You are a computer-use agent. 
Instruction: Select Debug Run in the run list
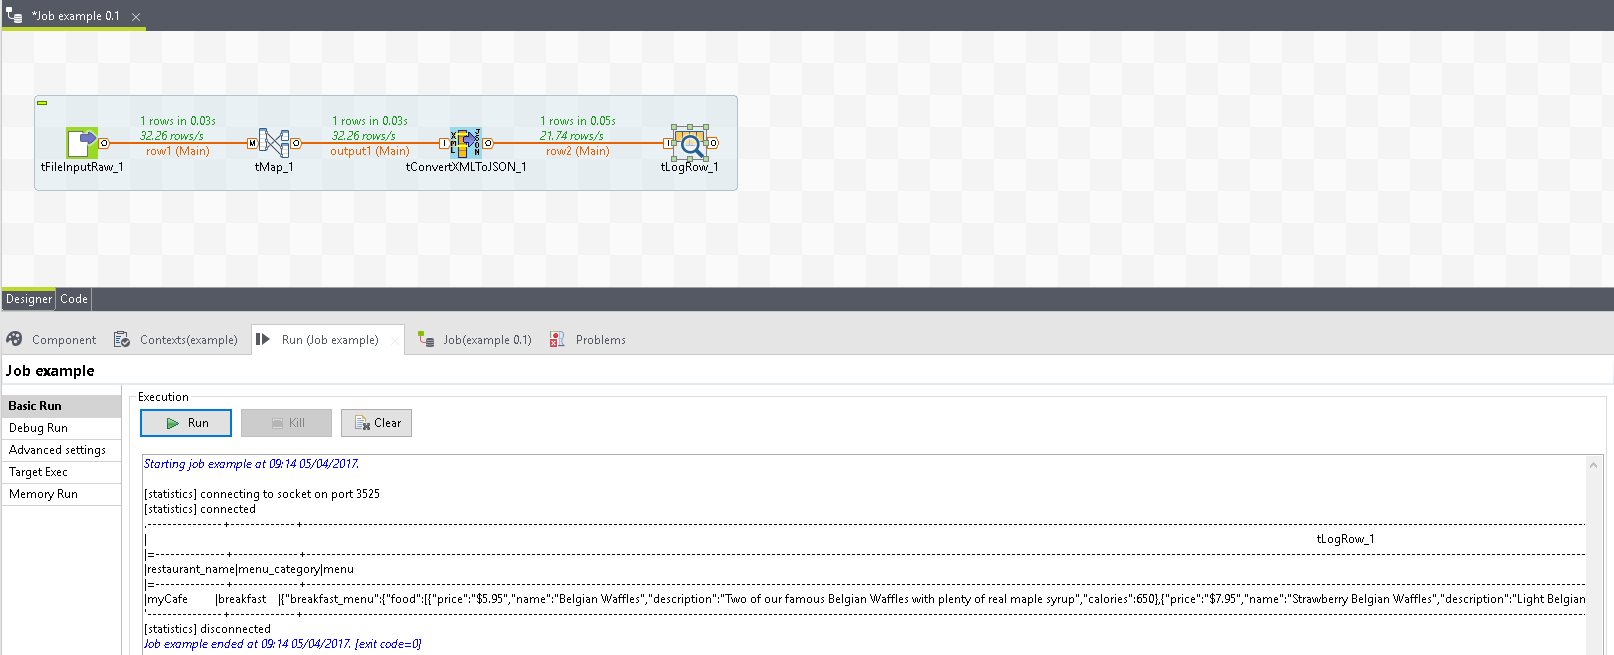pos(39,428)
